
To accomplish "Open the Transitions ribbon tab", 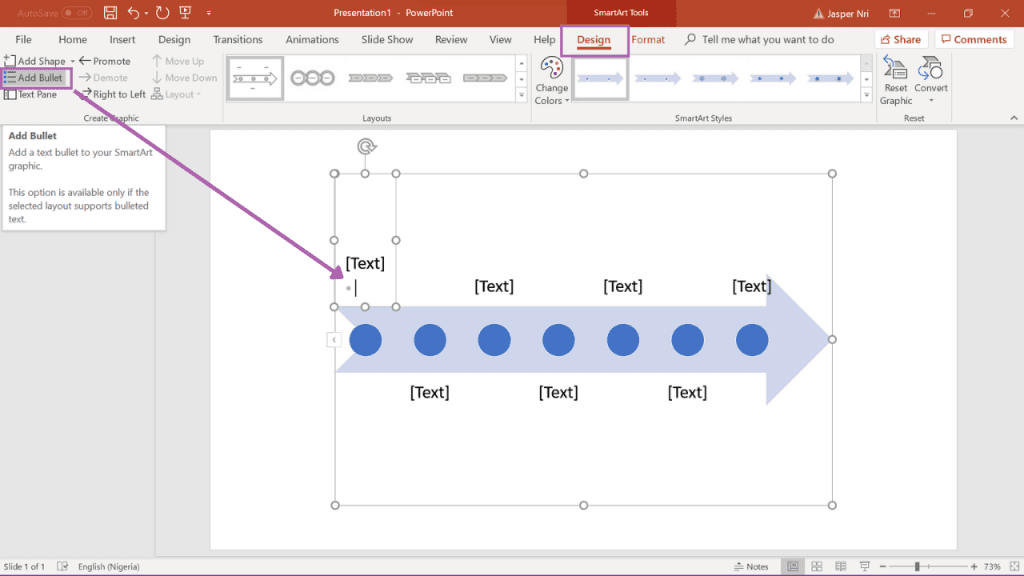I will pyautogui.click(x=238, y=40).
